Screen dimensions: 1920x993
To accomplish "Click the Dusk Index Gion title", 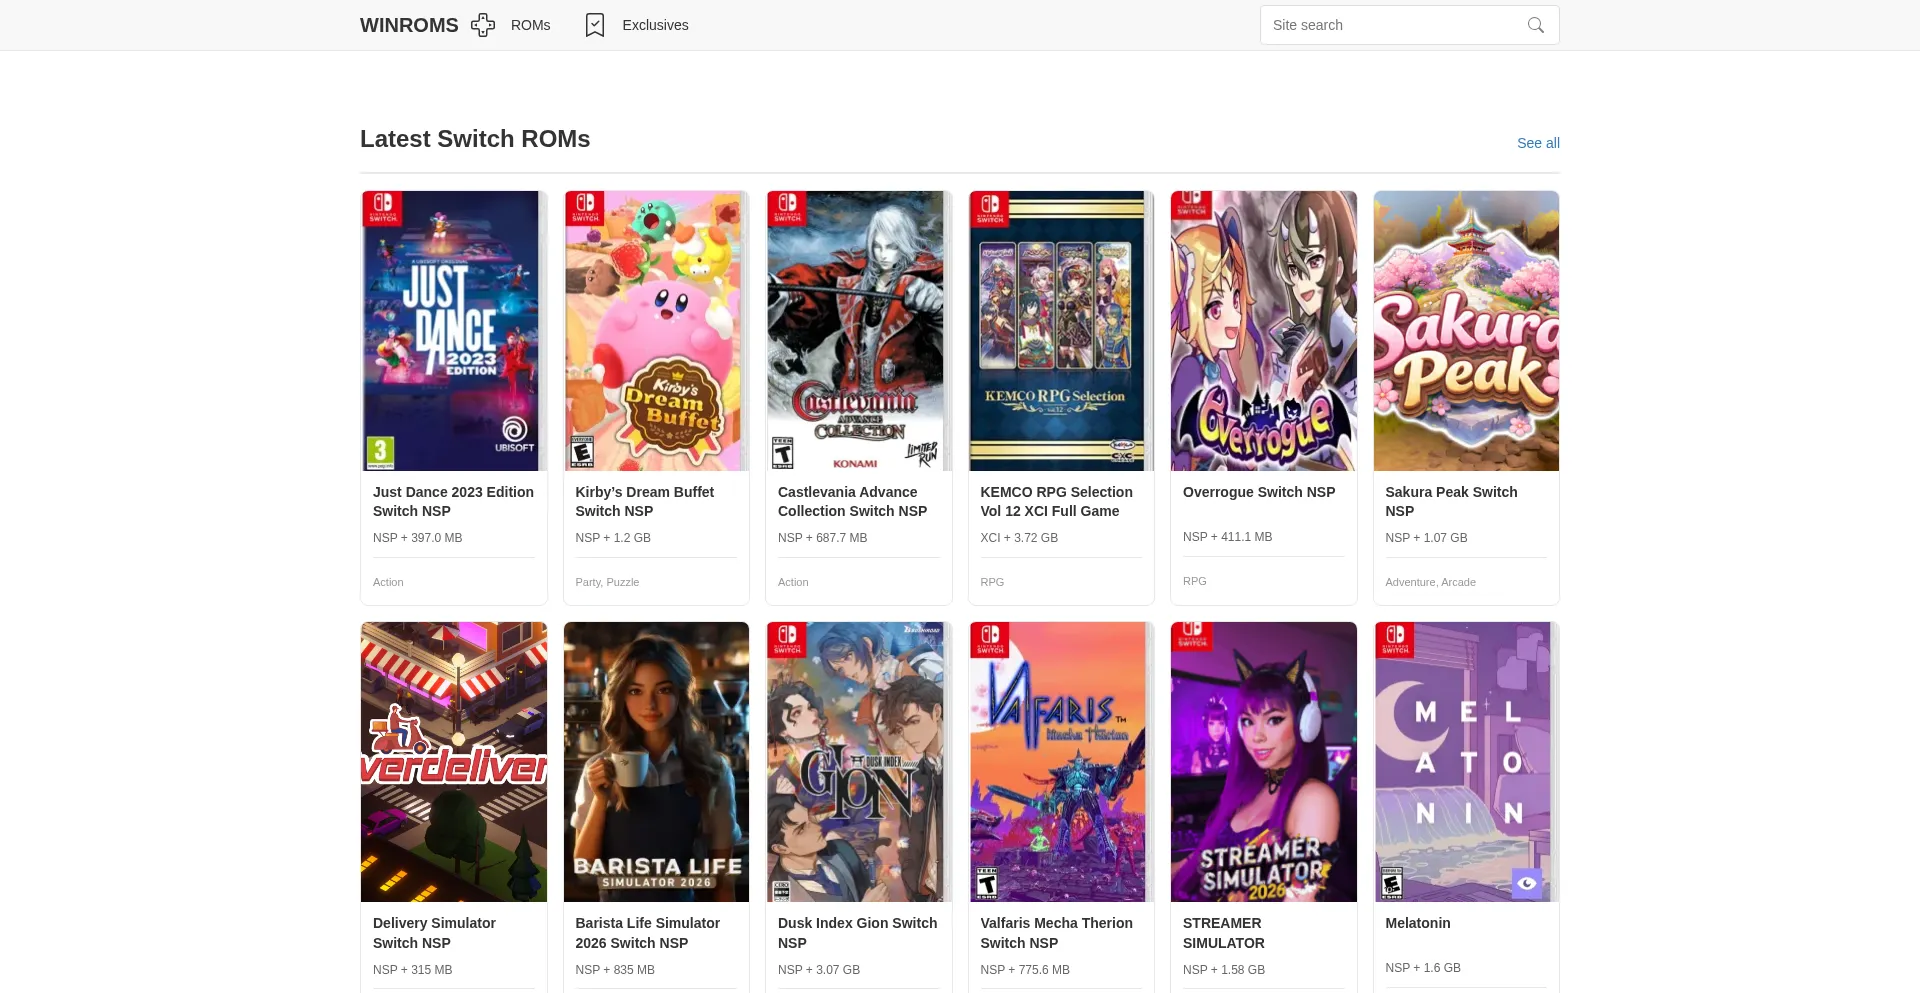I will (x=858, y=933).
